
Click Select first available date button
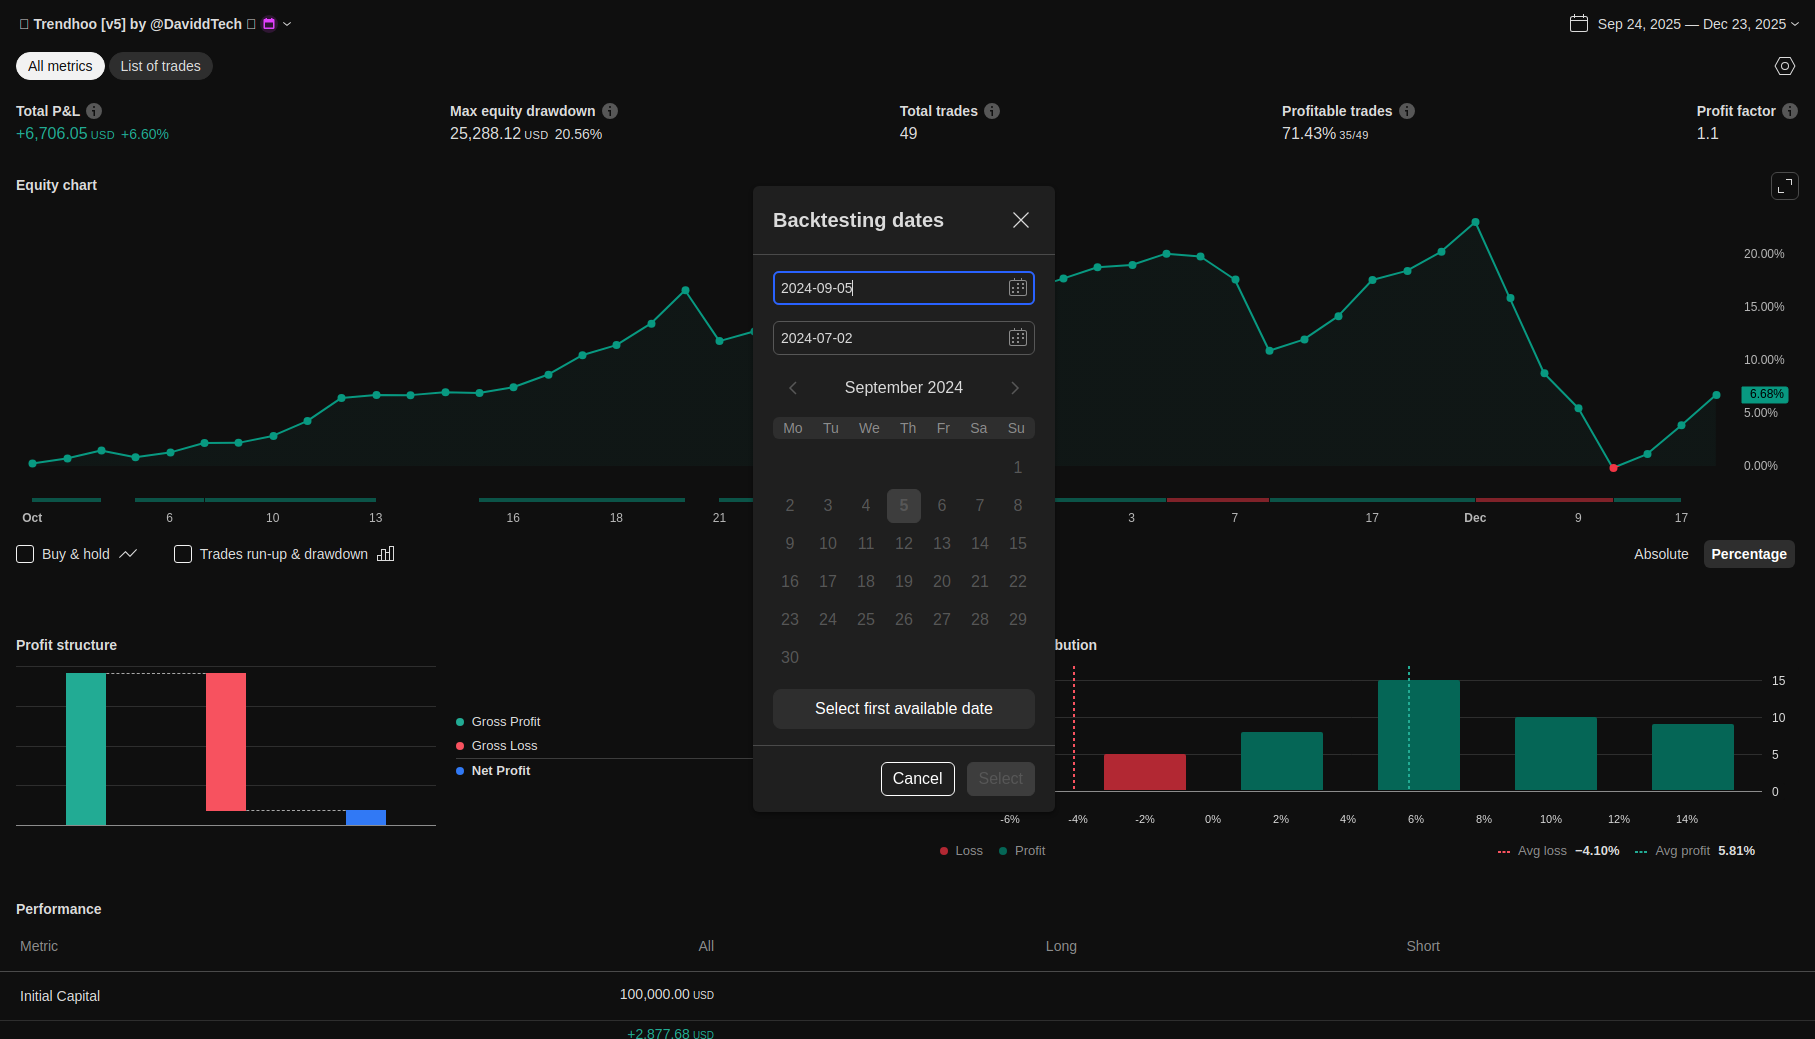pyautogui.click(x=903, y=709)
